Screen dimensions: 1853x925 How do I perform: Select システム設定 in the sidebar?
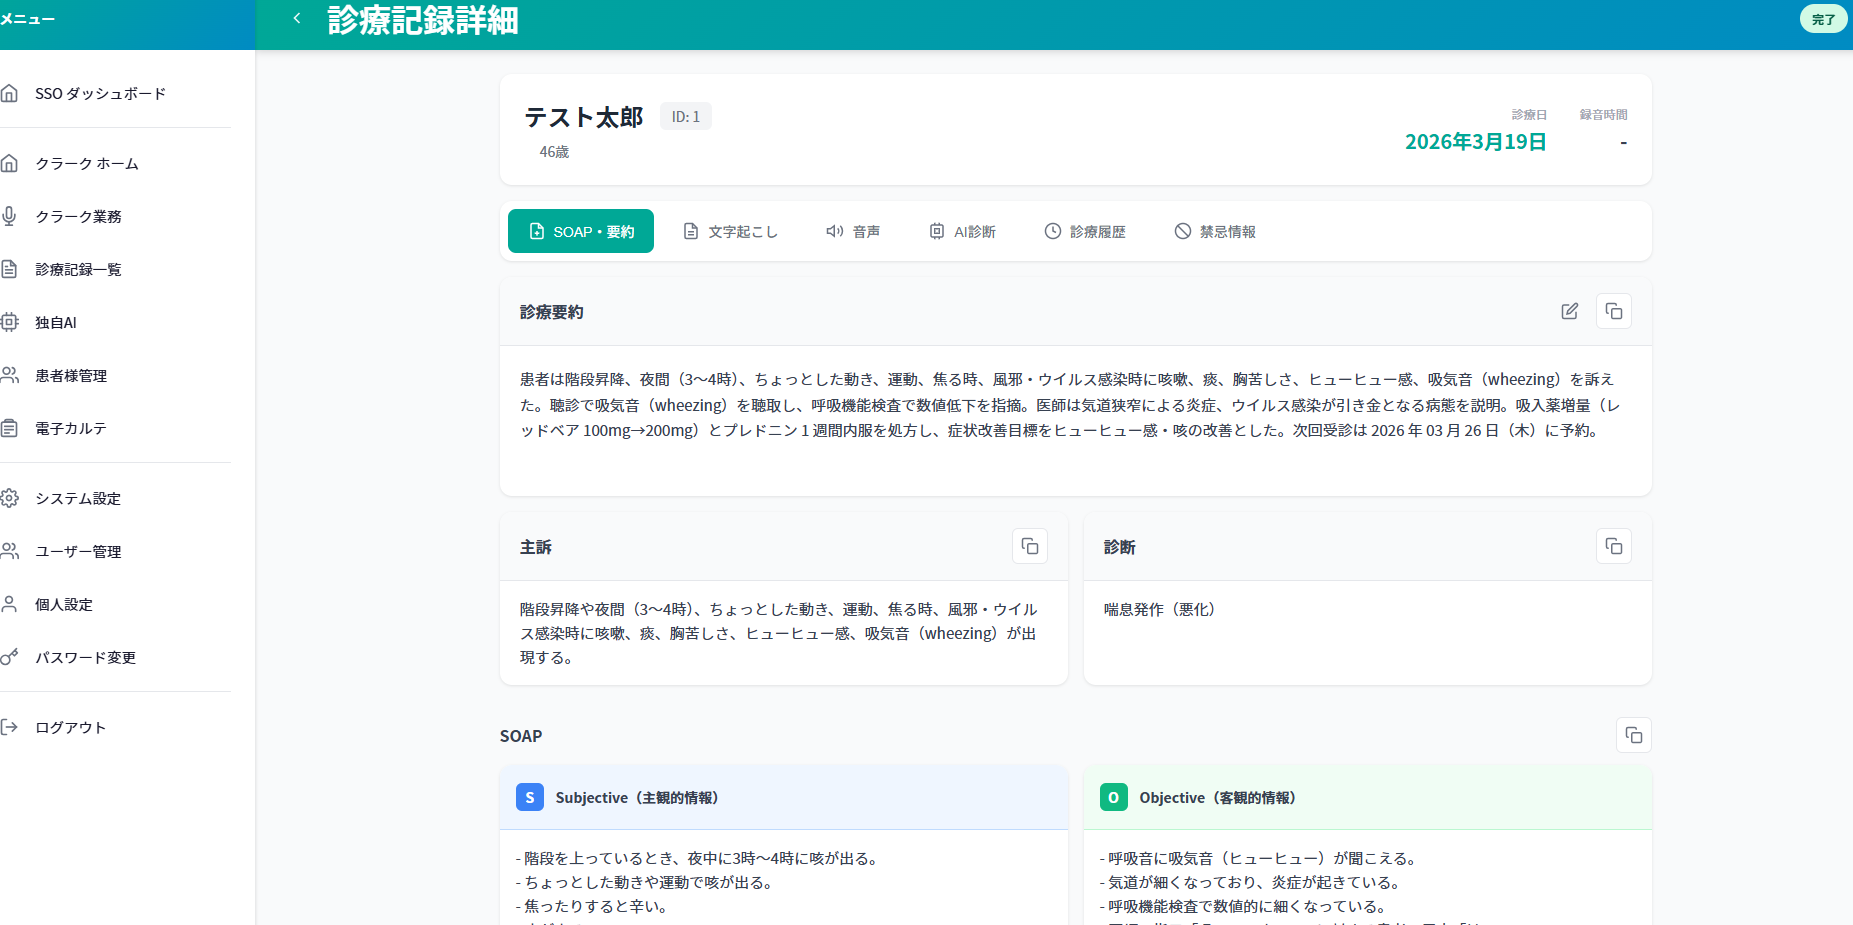(76, 498)
